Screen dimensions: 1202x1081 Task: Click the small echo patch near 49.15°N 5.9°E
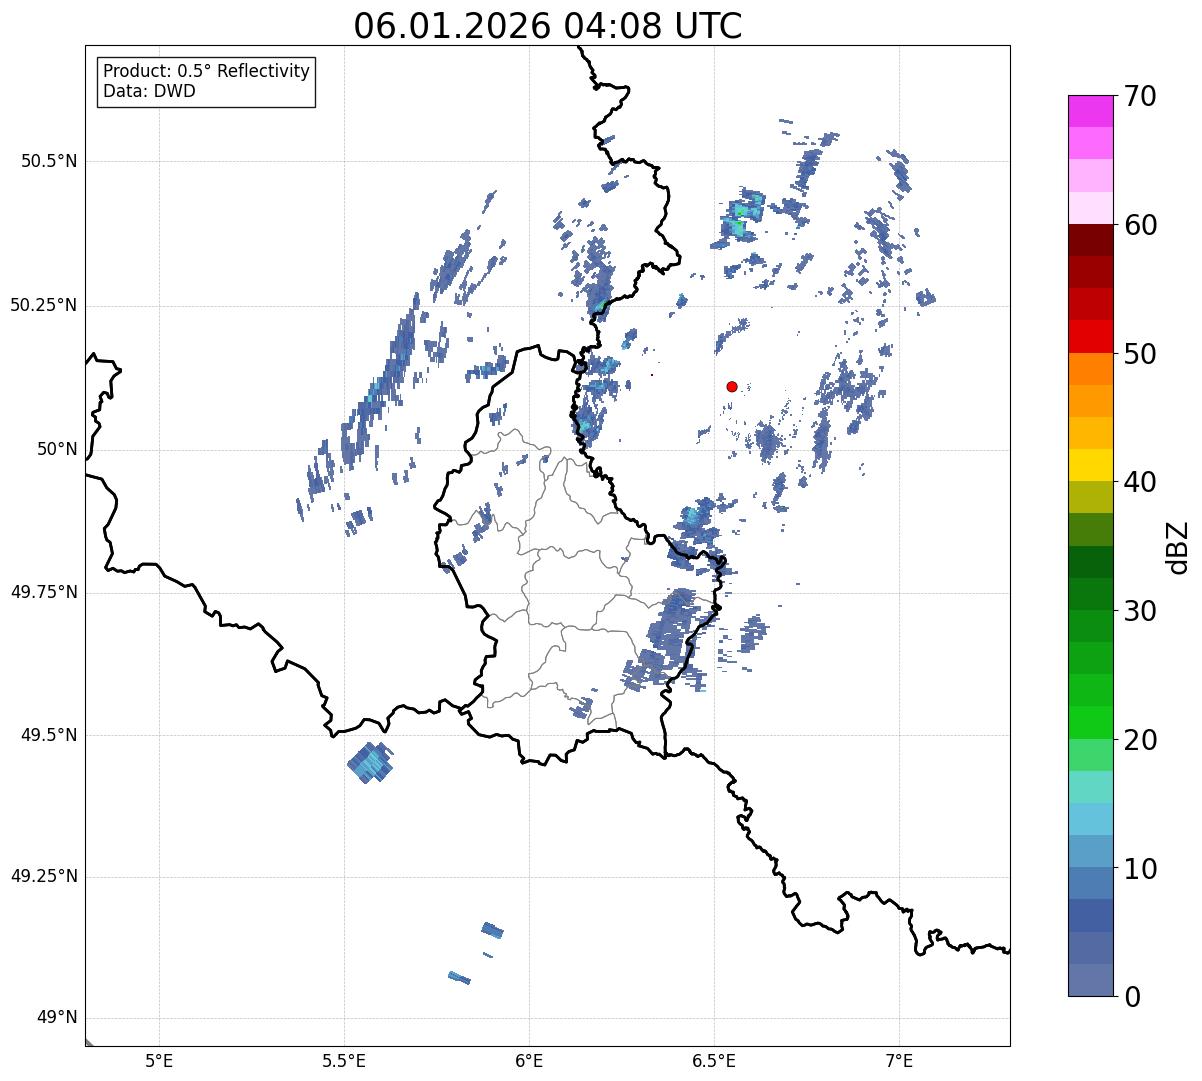(492, 930)
